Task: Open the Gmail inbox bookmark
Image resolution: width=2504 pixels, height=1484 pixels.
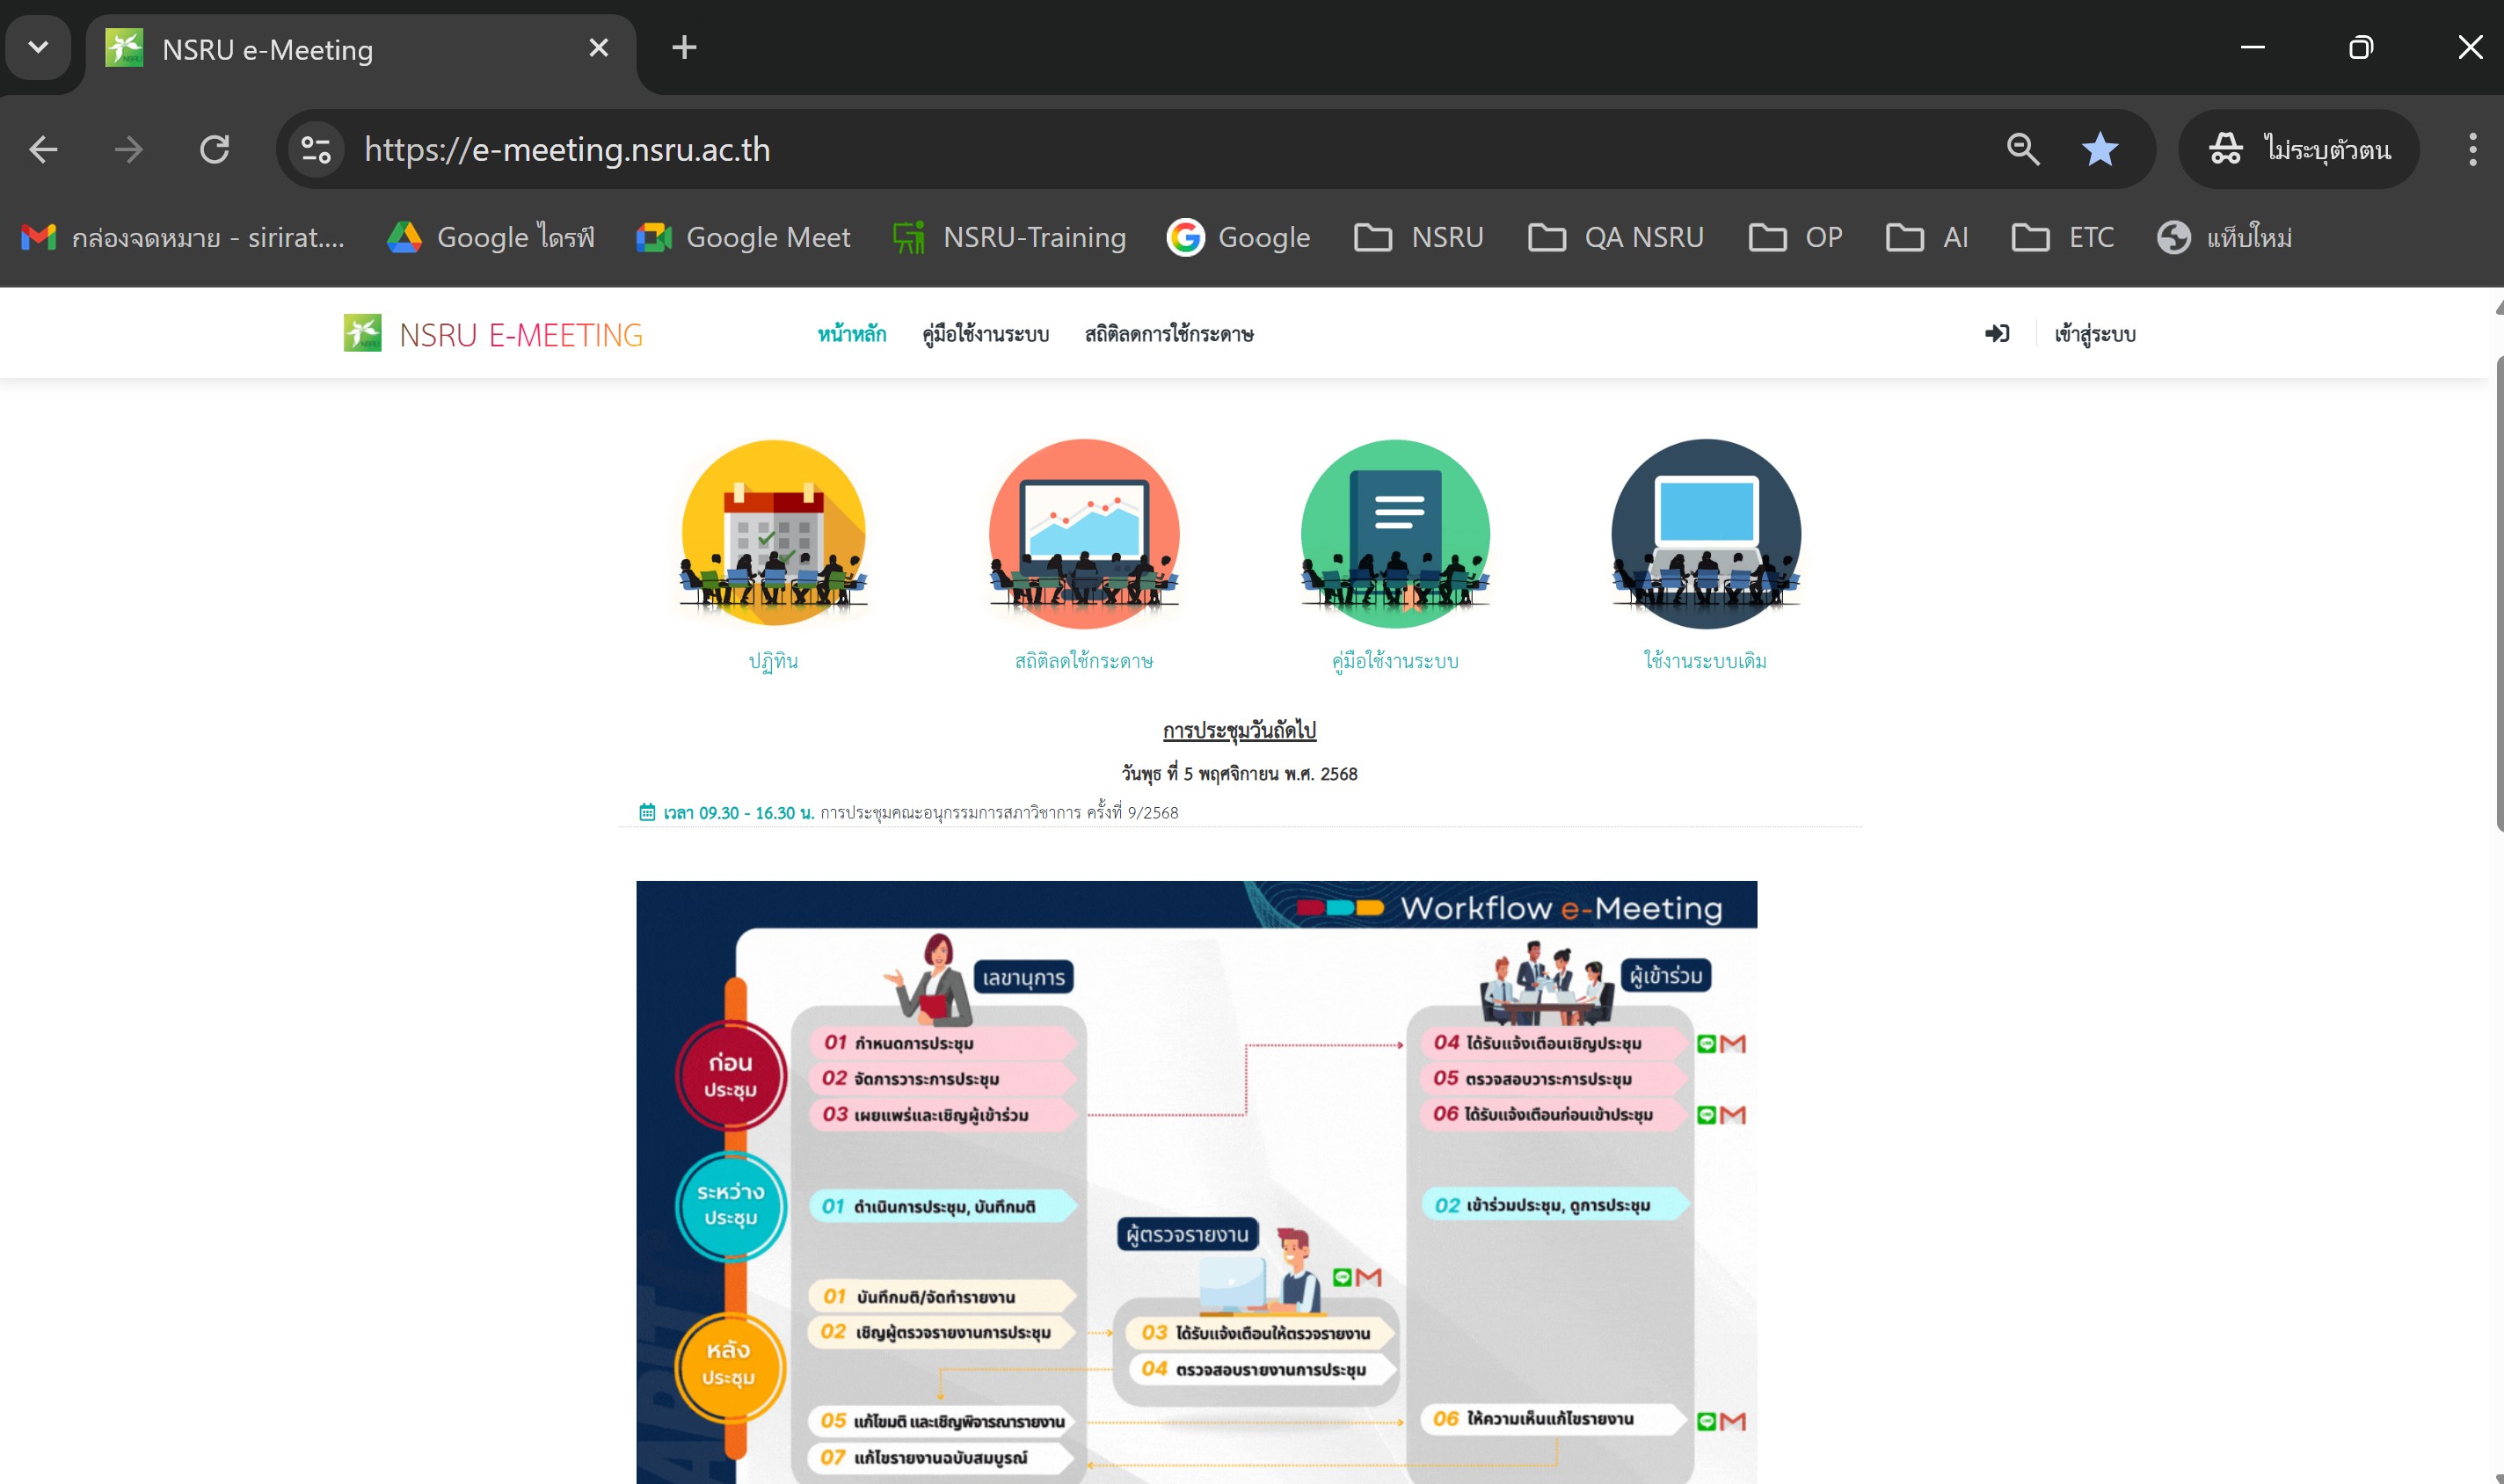Action: click(184, 238)
